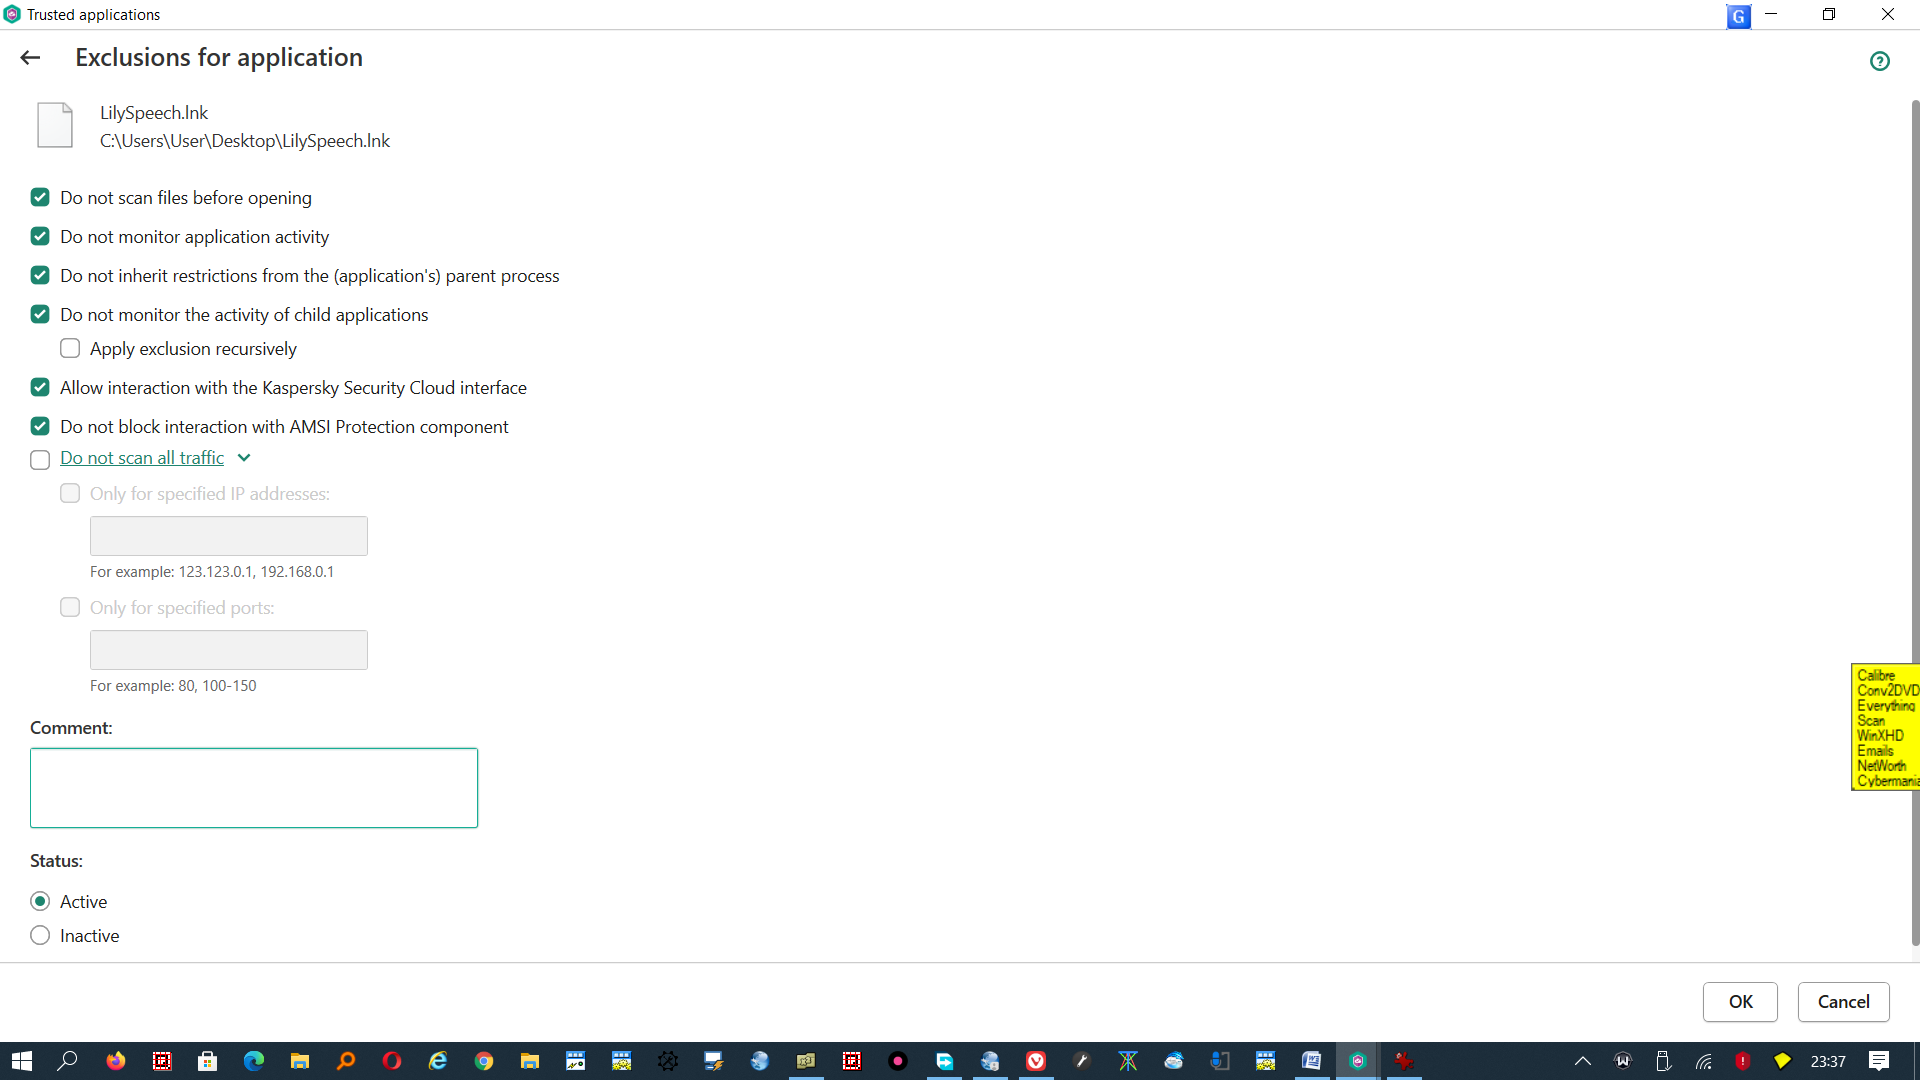Viewport: 1920px width, 1080px height.
Task: Select the Inactive status radio button
Action: tap(40, 935)
